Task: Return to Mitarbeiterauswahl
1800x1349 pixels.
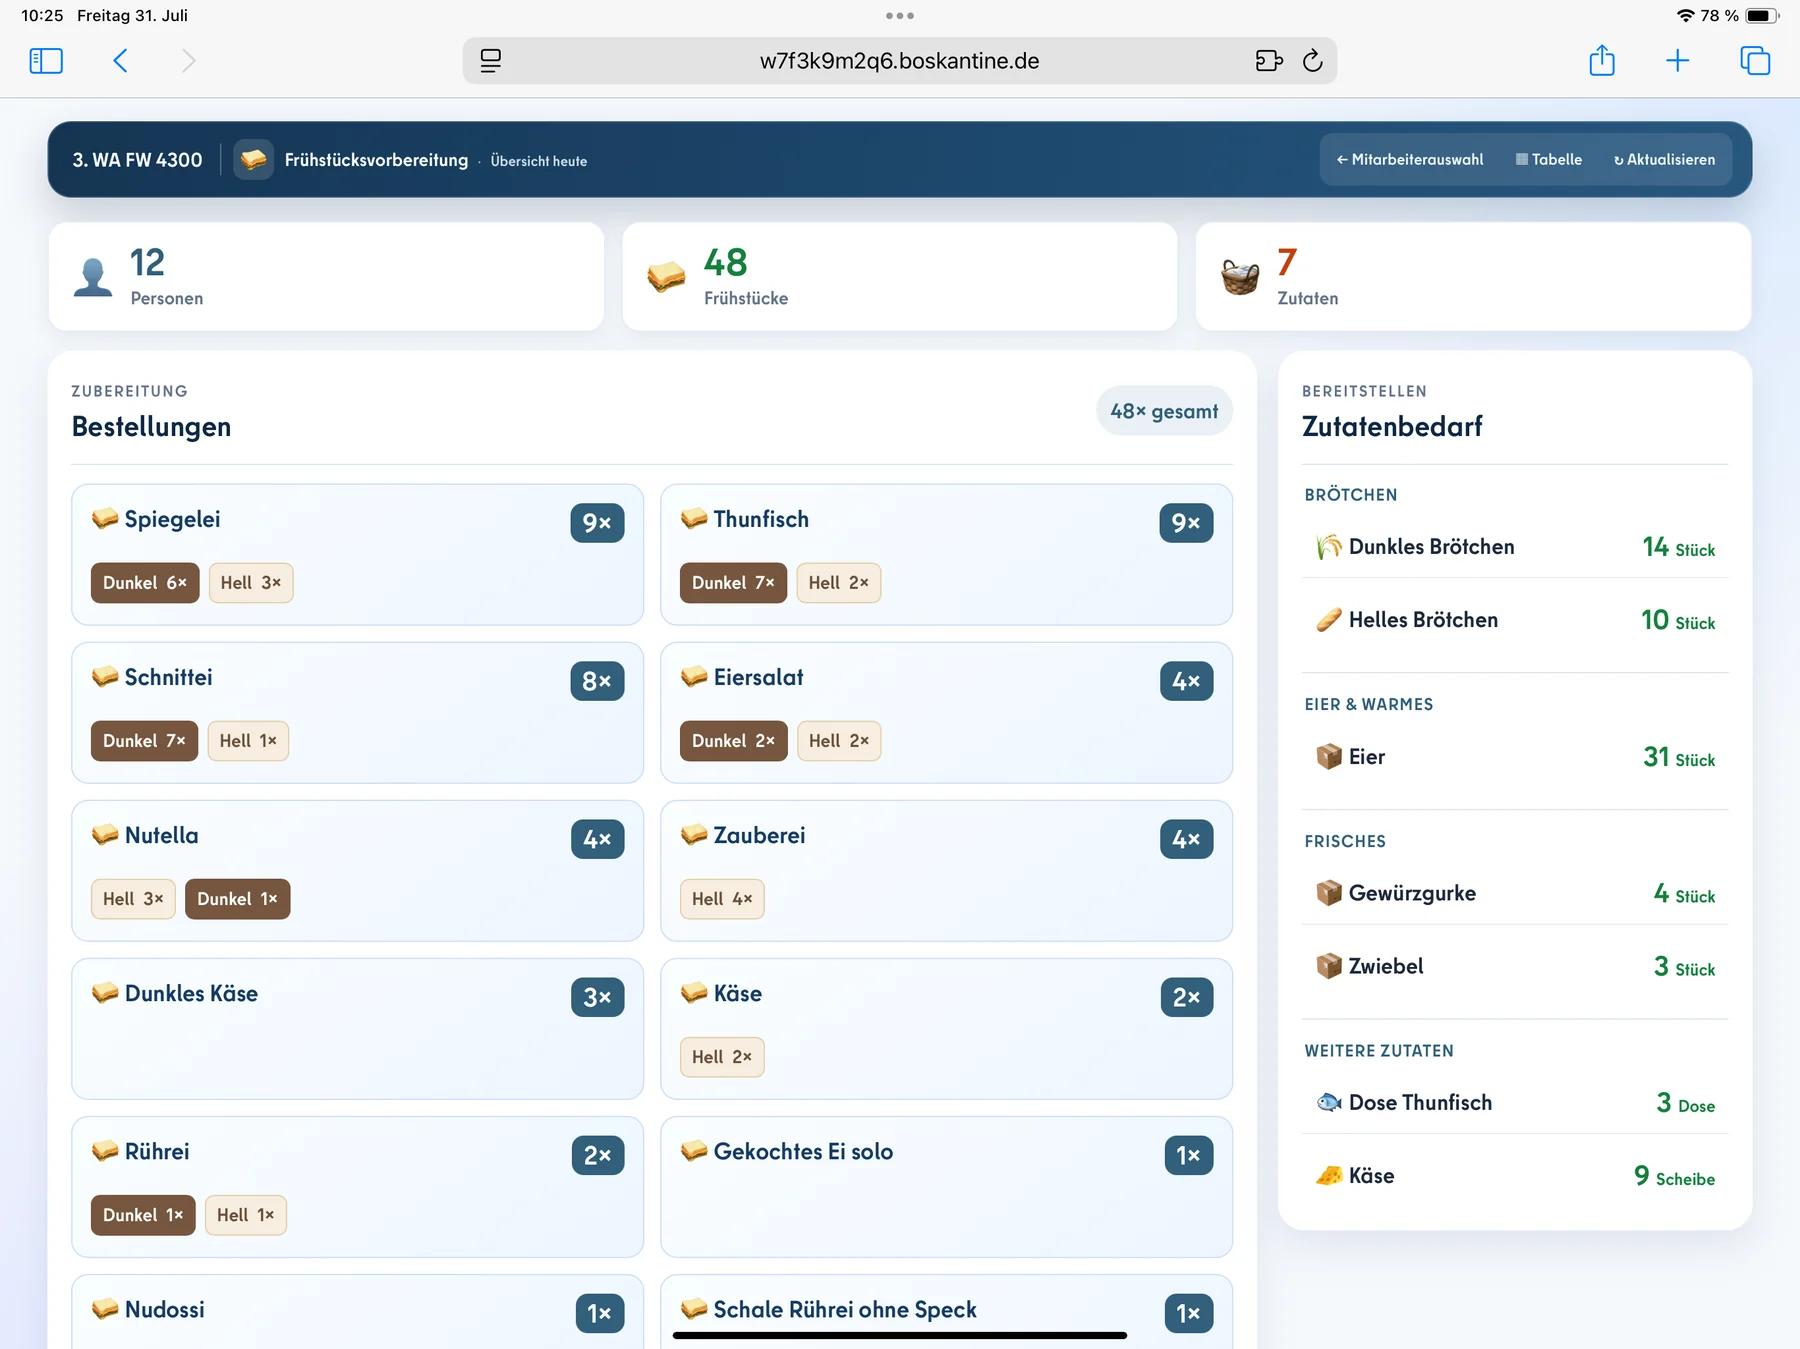Action: [x=1410, y=160]
